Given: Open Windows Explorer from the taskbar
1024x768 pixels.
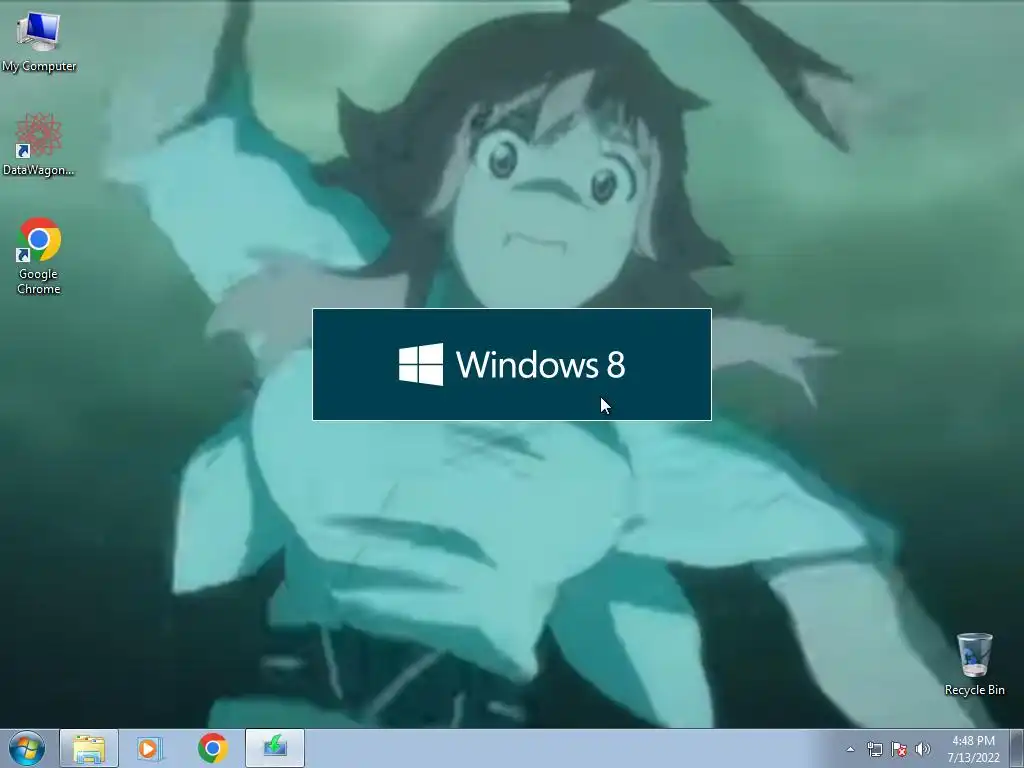Looking at the screenshot, I should point(89,748).
